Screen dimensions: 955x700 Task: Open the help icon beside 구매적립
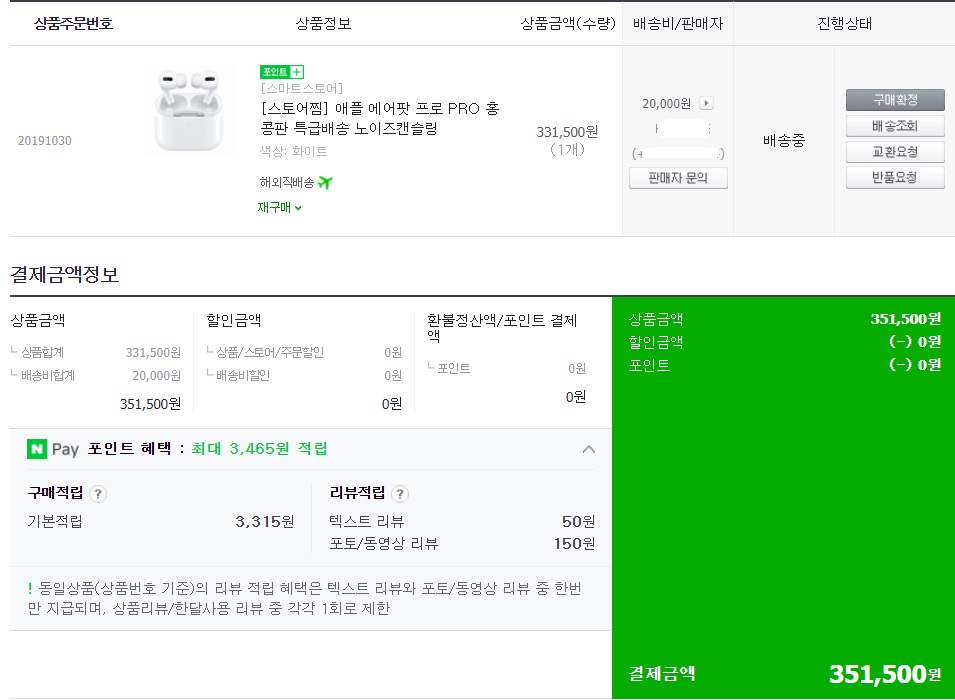click(98, 493)
